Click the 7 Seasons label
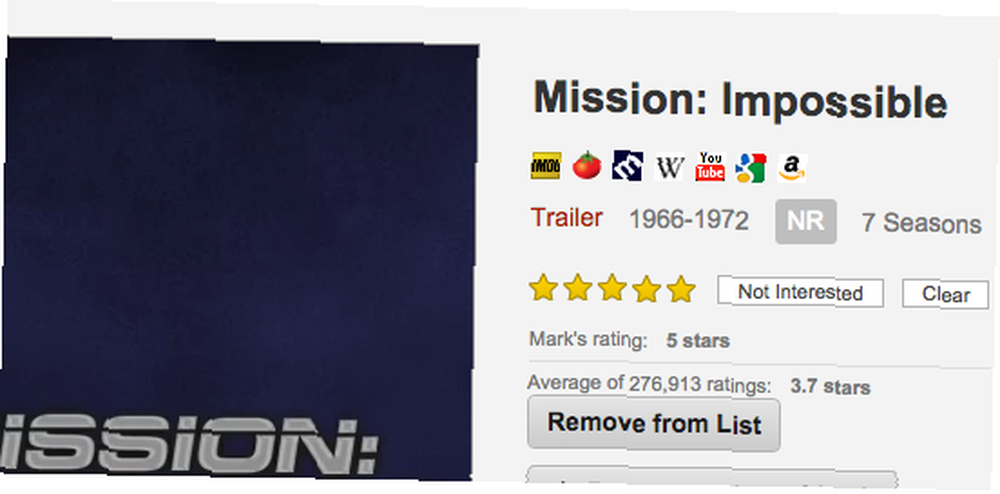 [922, 223]
